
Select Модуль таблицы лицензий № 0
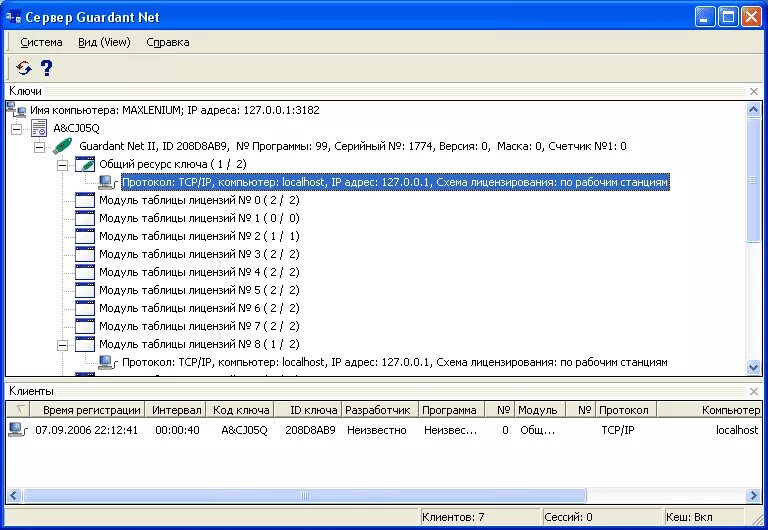[x=199, y=200]
